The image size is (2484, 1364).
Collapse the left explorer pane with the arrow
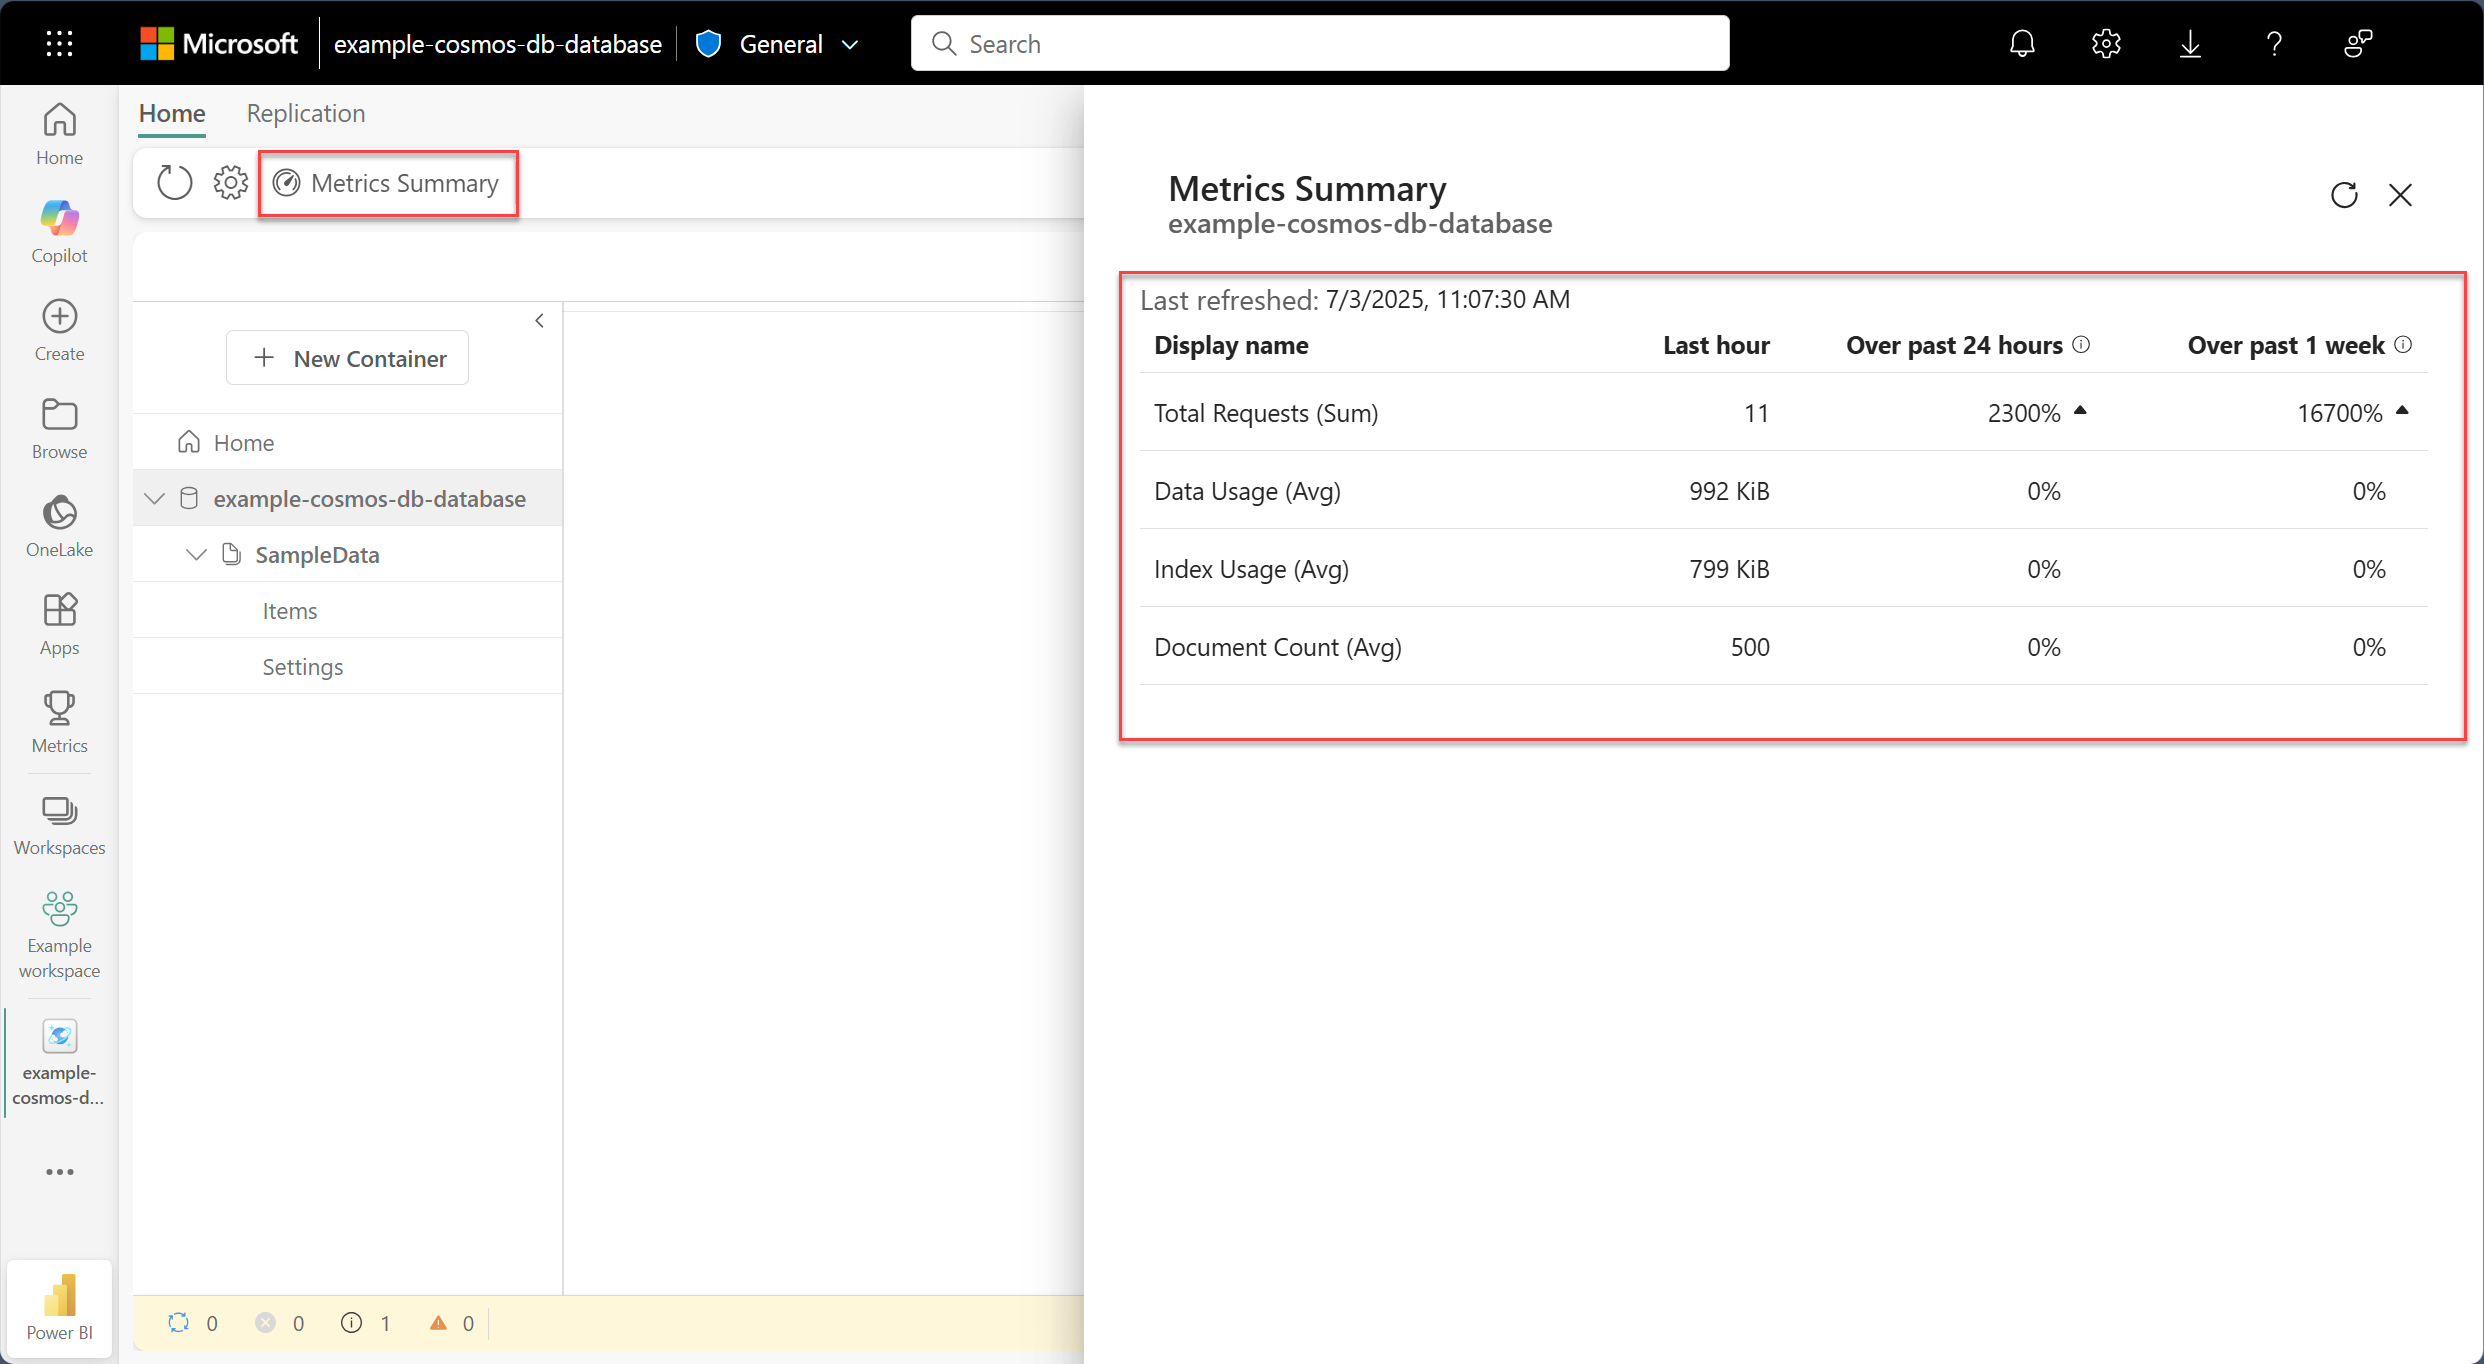(540, 321)
